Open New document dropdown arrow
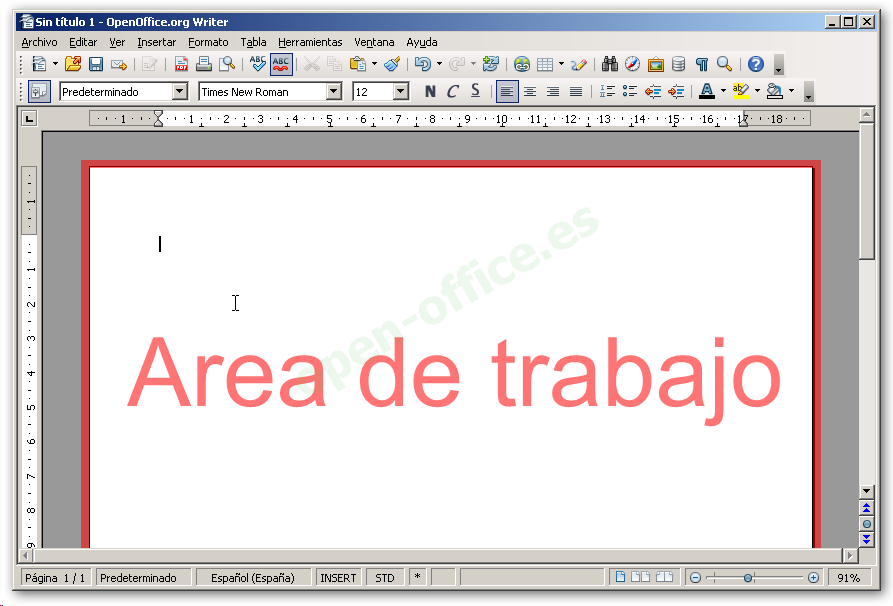The width and height of the screenshot is (893, 606). pos(55,64)
